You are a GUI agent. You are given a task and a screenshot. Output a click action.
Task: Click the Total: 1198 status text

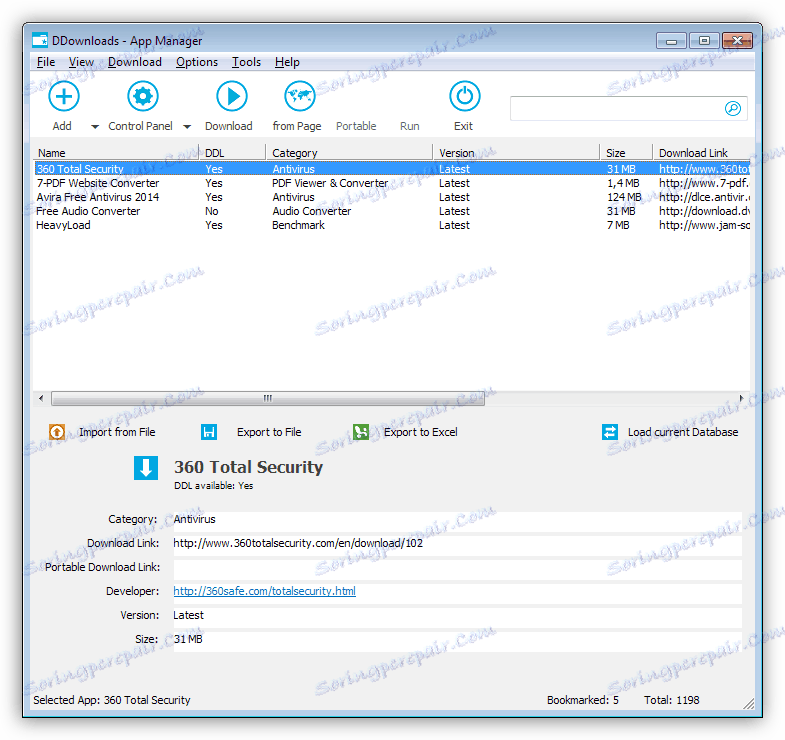coord(671,700)
